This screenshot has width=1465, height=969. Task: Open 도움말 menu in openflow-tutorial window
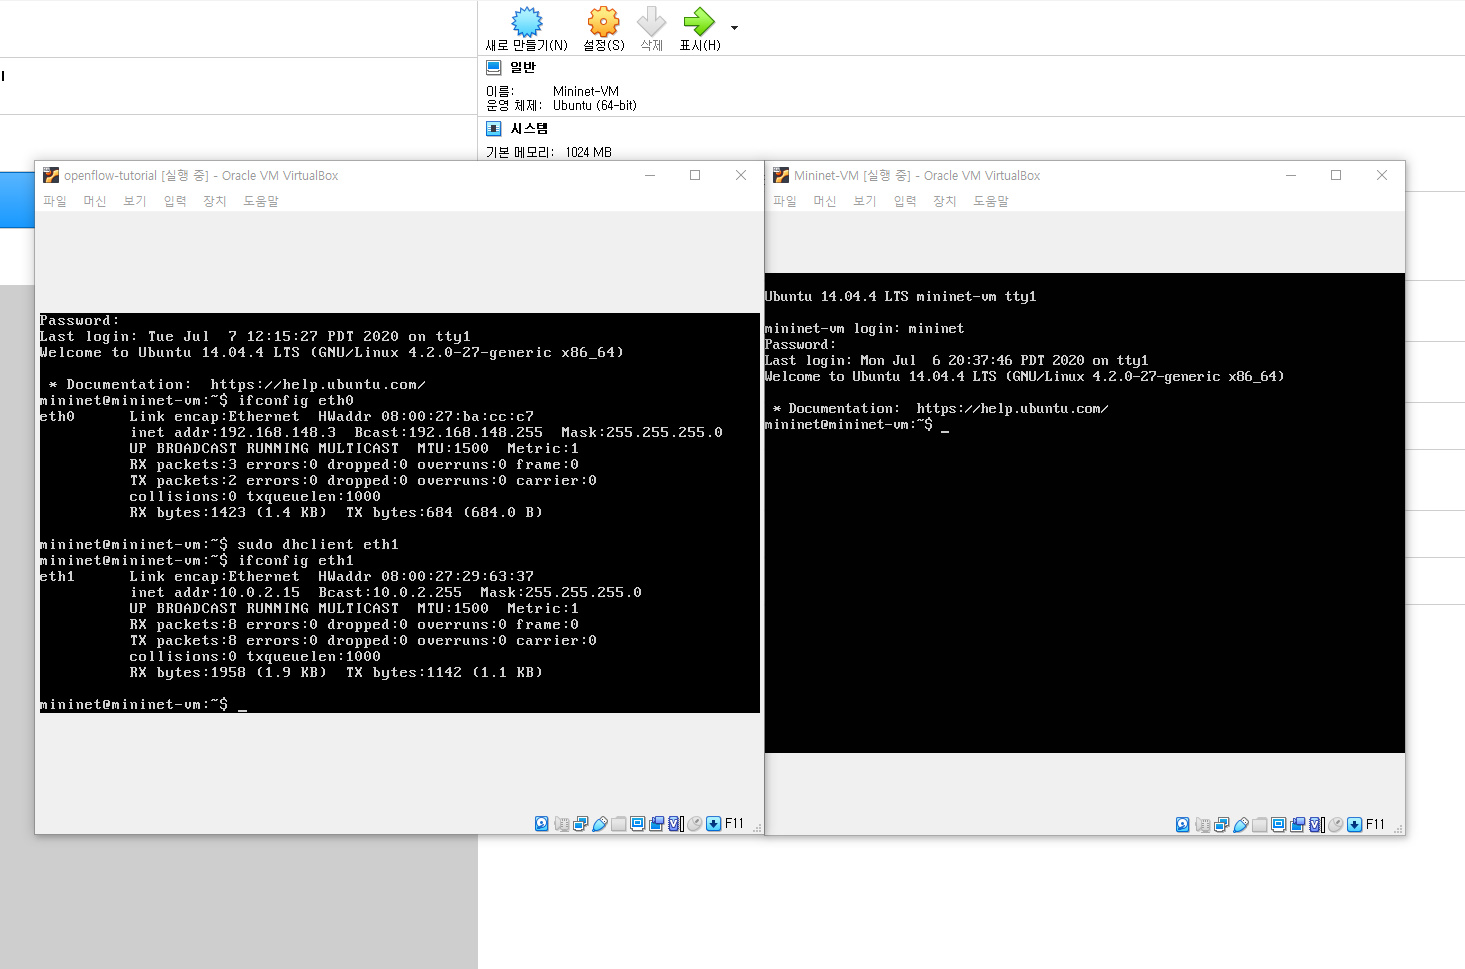click(261, 201)
